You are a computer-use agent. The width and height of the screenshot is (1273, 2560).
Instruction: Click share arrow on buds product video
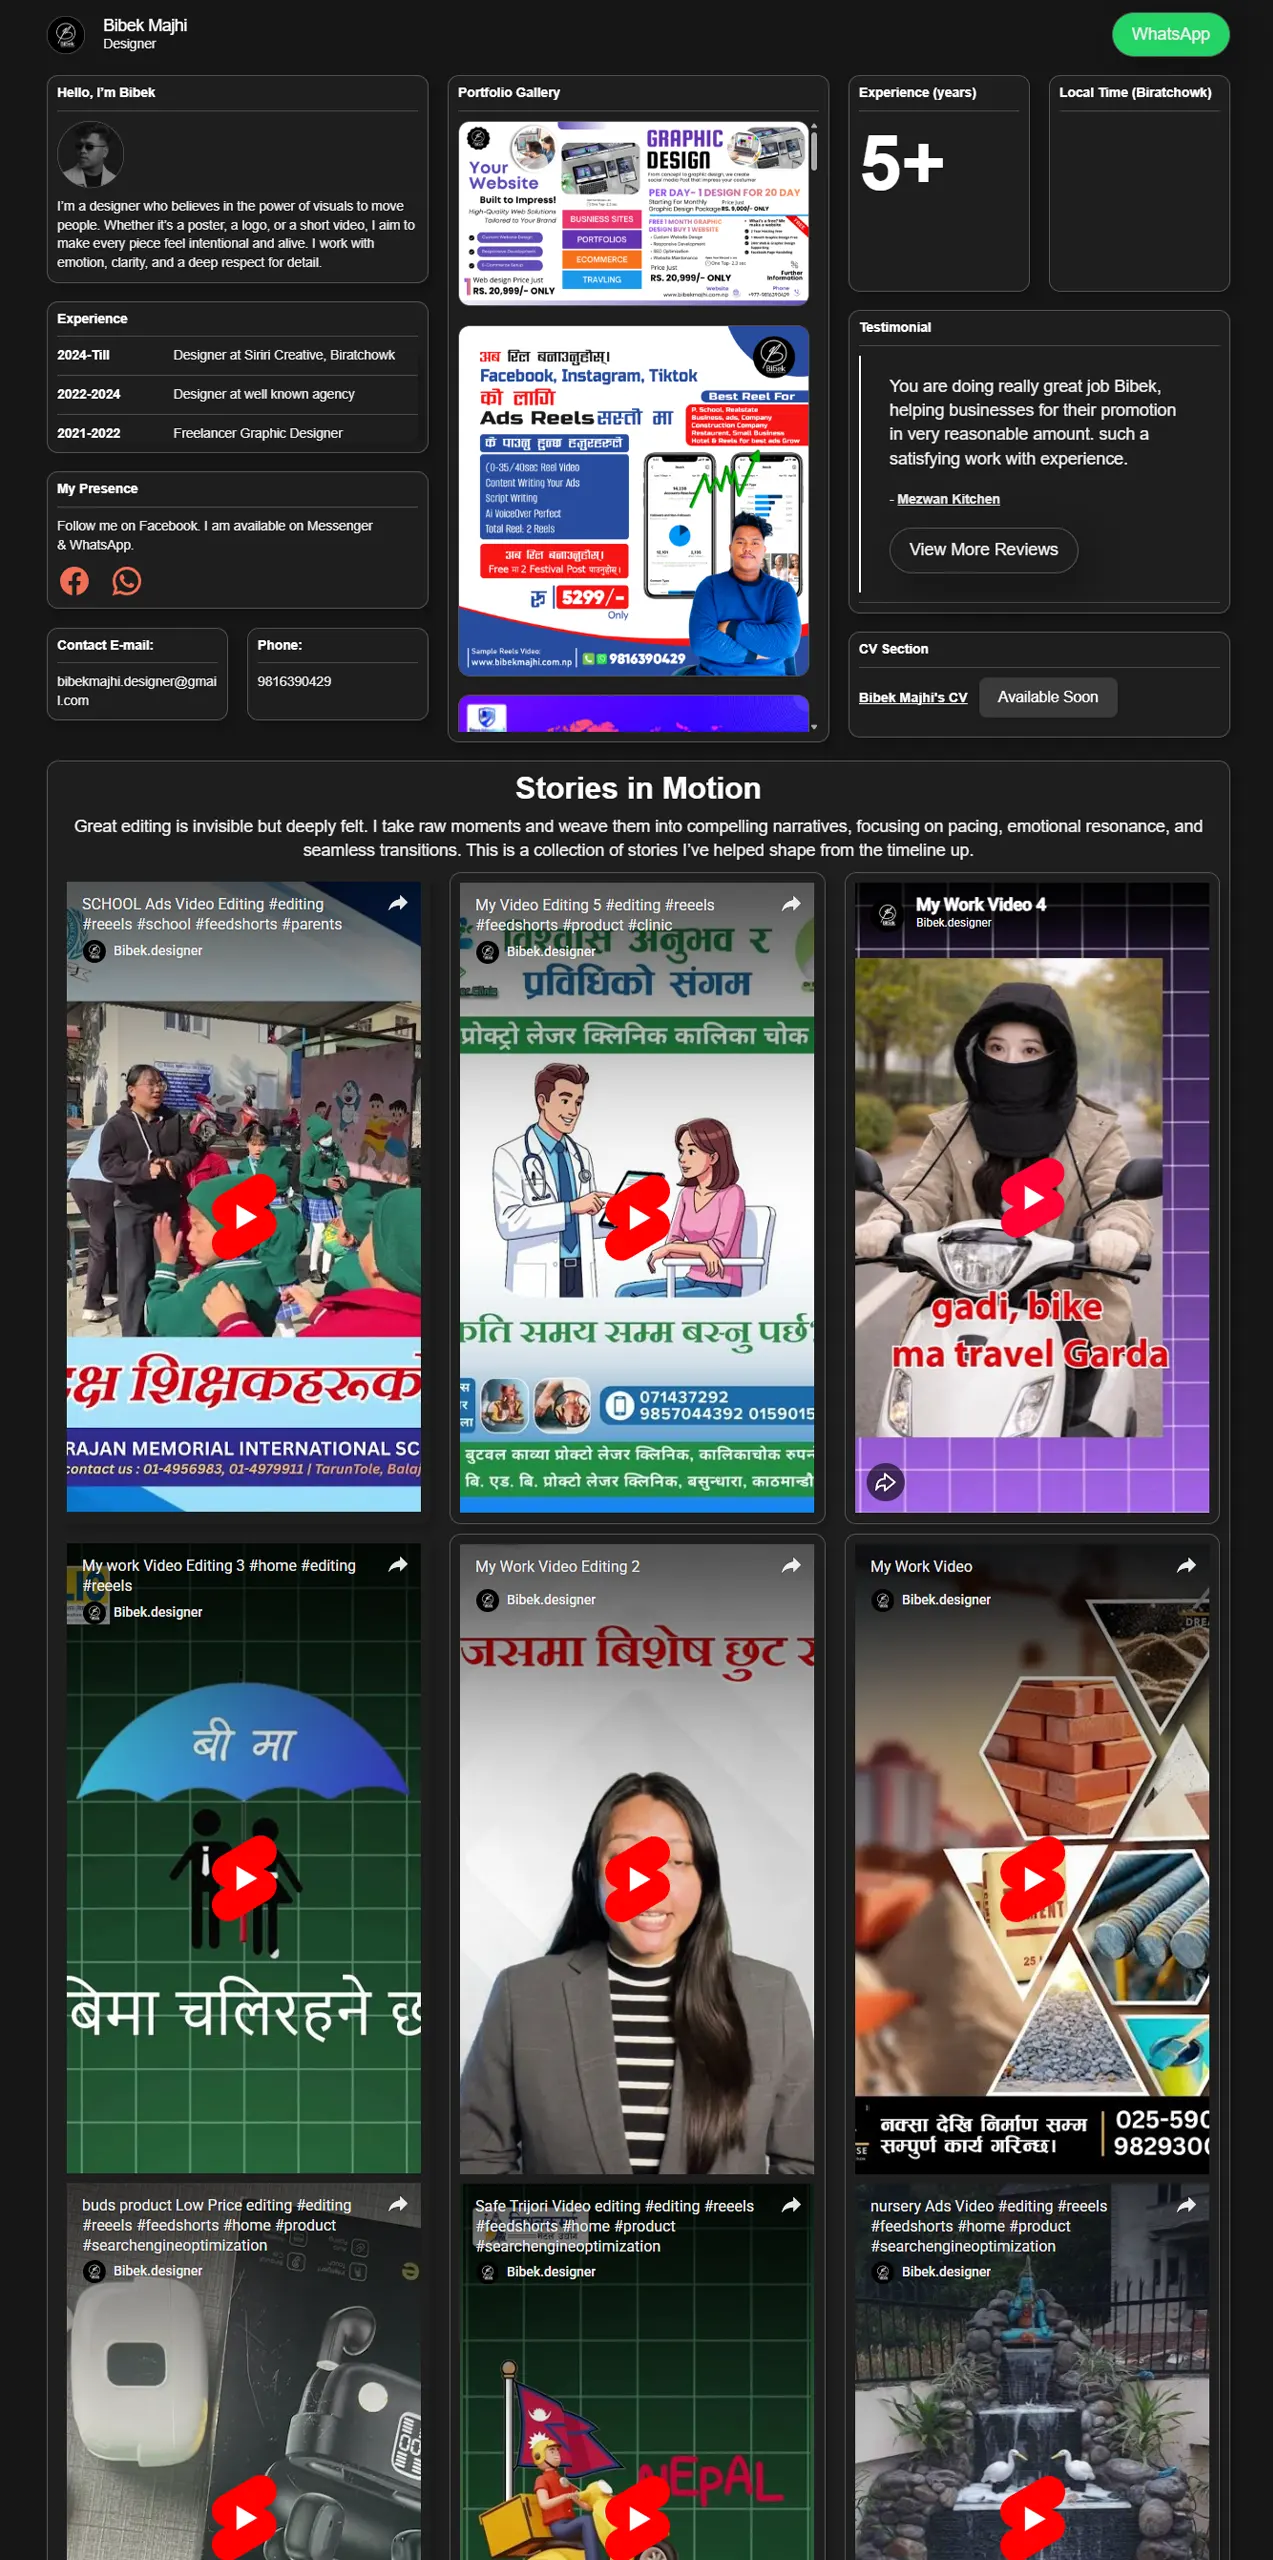(398, 2204)
